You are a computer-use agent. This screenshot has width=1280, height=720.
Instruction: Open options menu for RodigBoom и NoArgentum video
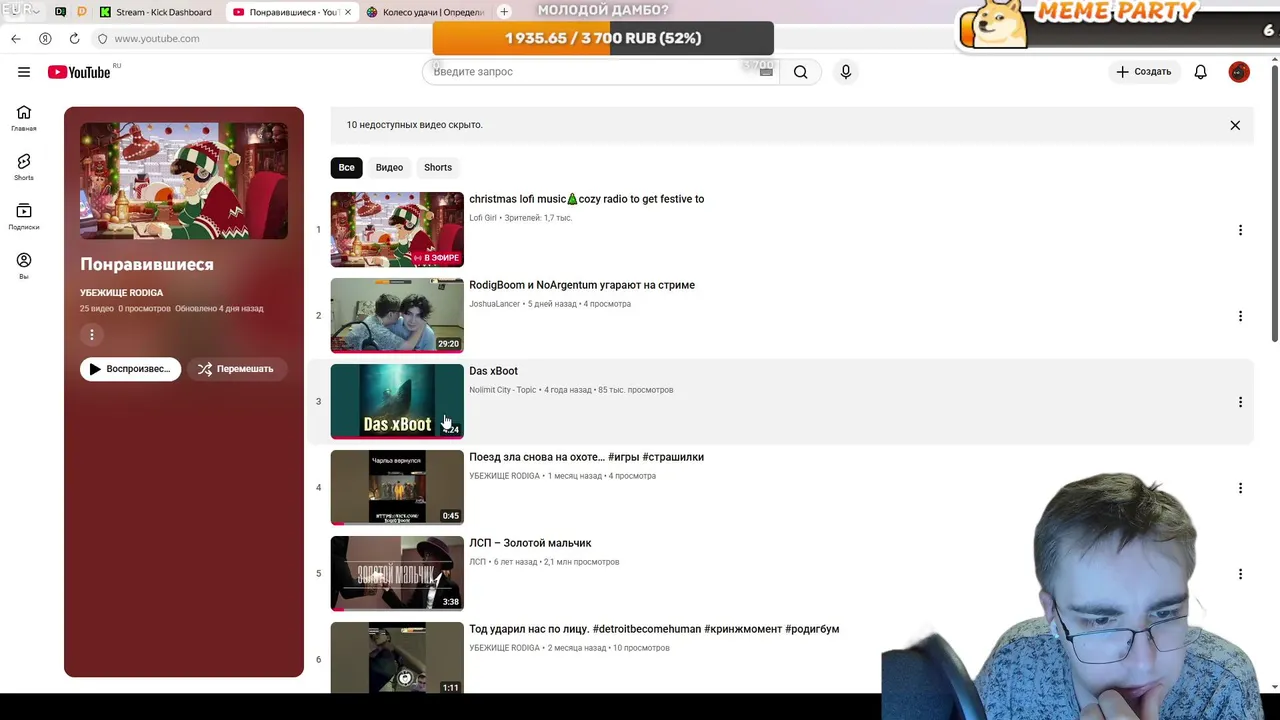(x=1240, y=316)
